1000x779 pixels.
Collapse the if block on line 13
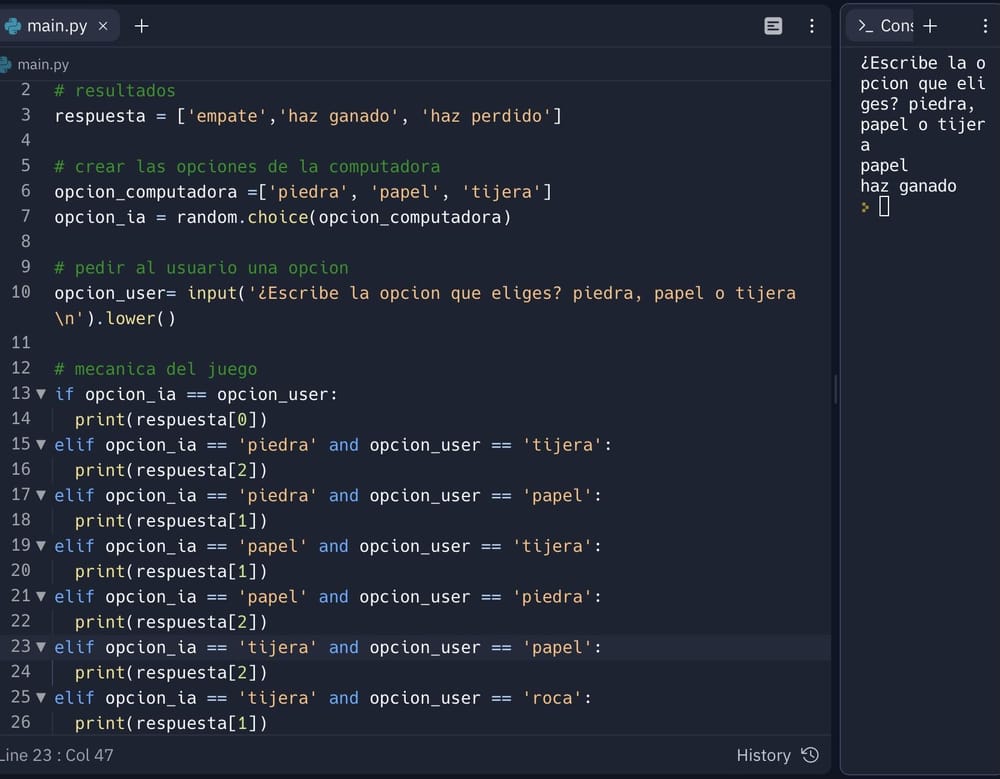[41, 394]
